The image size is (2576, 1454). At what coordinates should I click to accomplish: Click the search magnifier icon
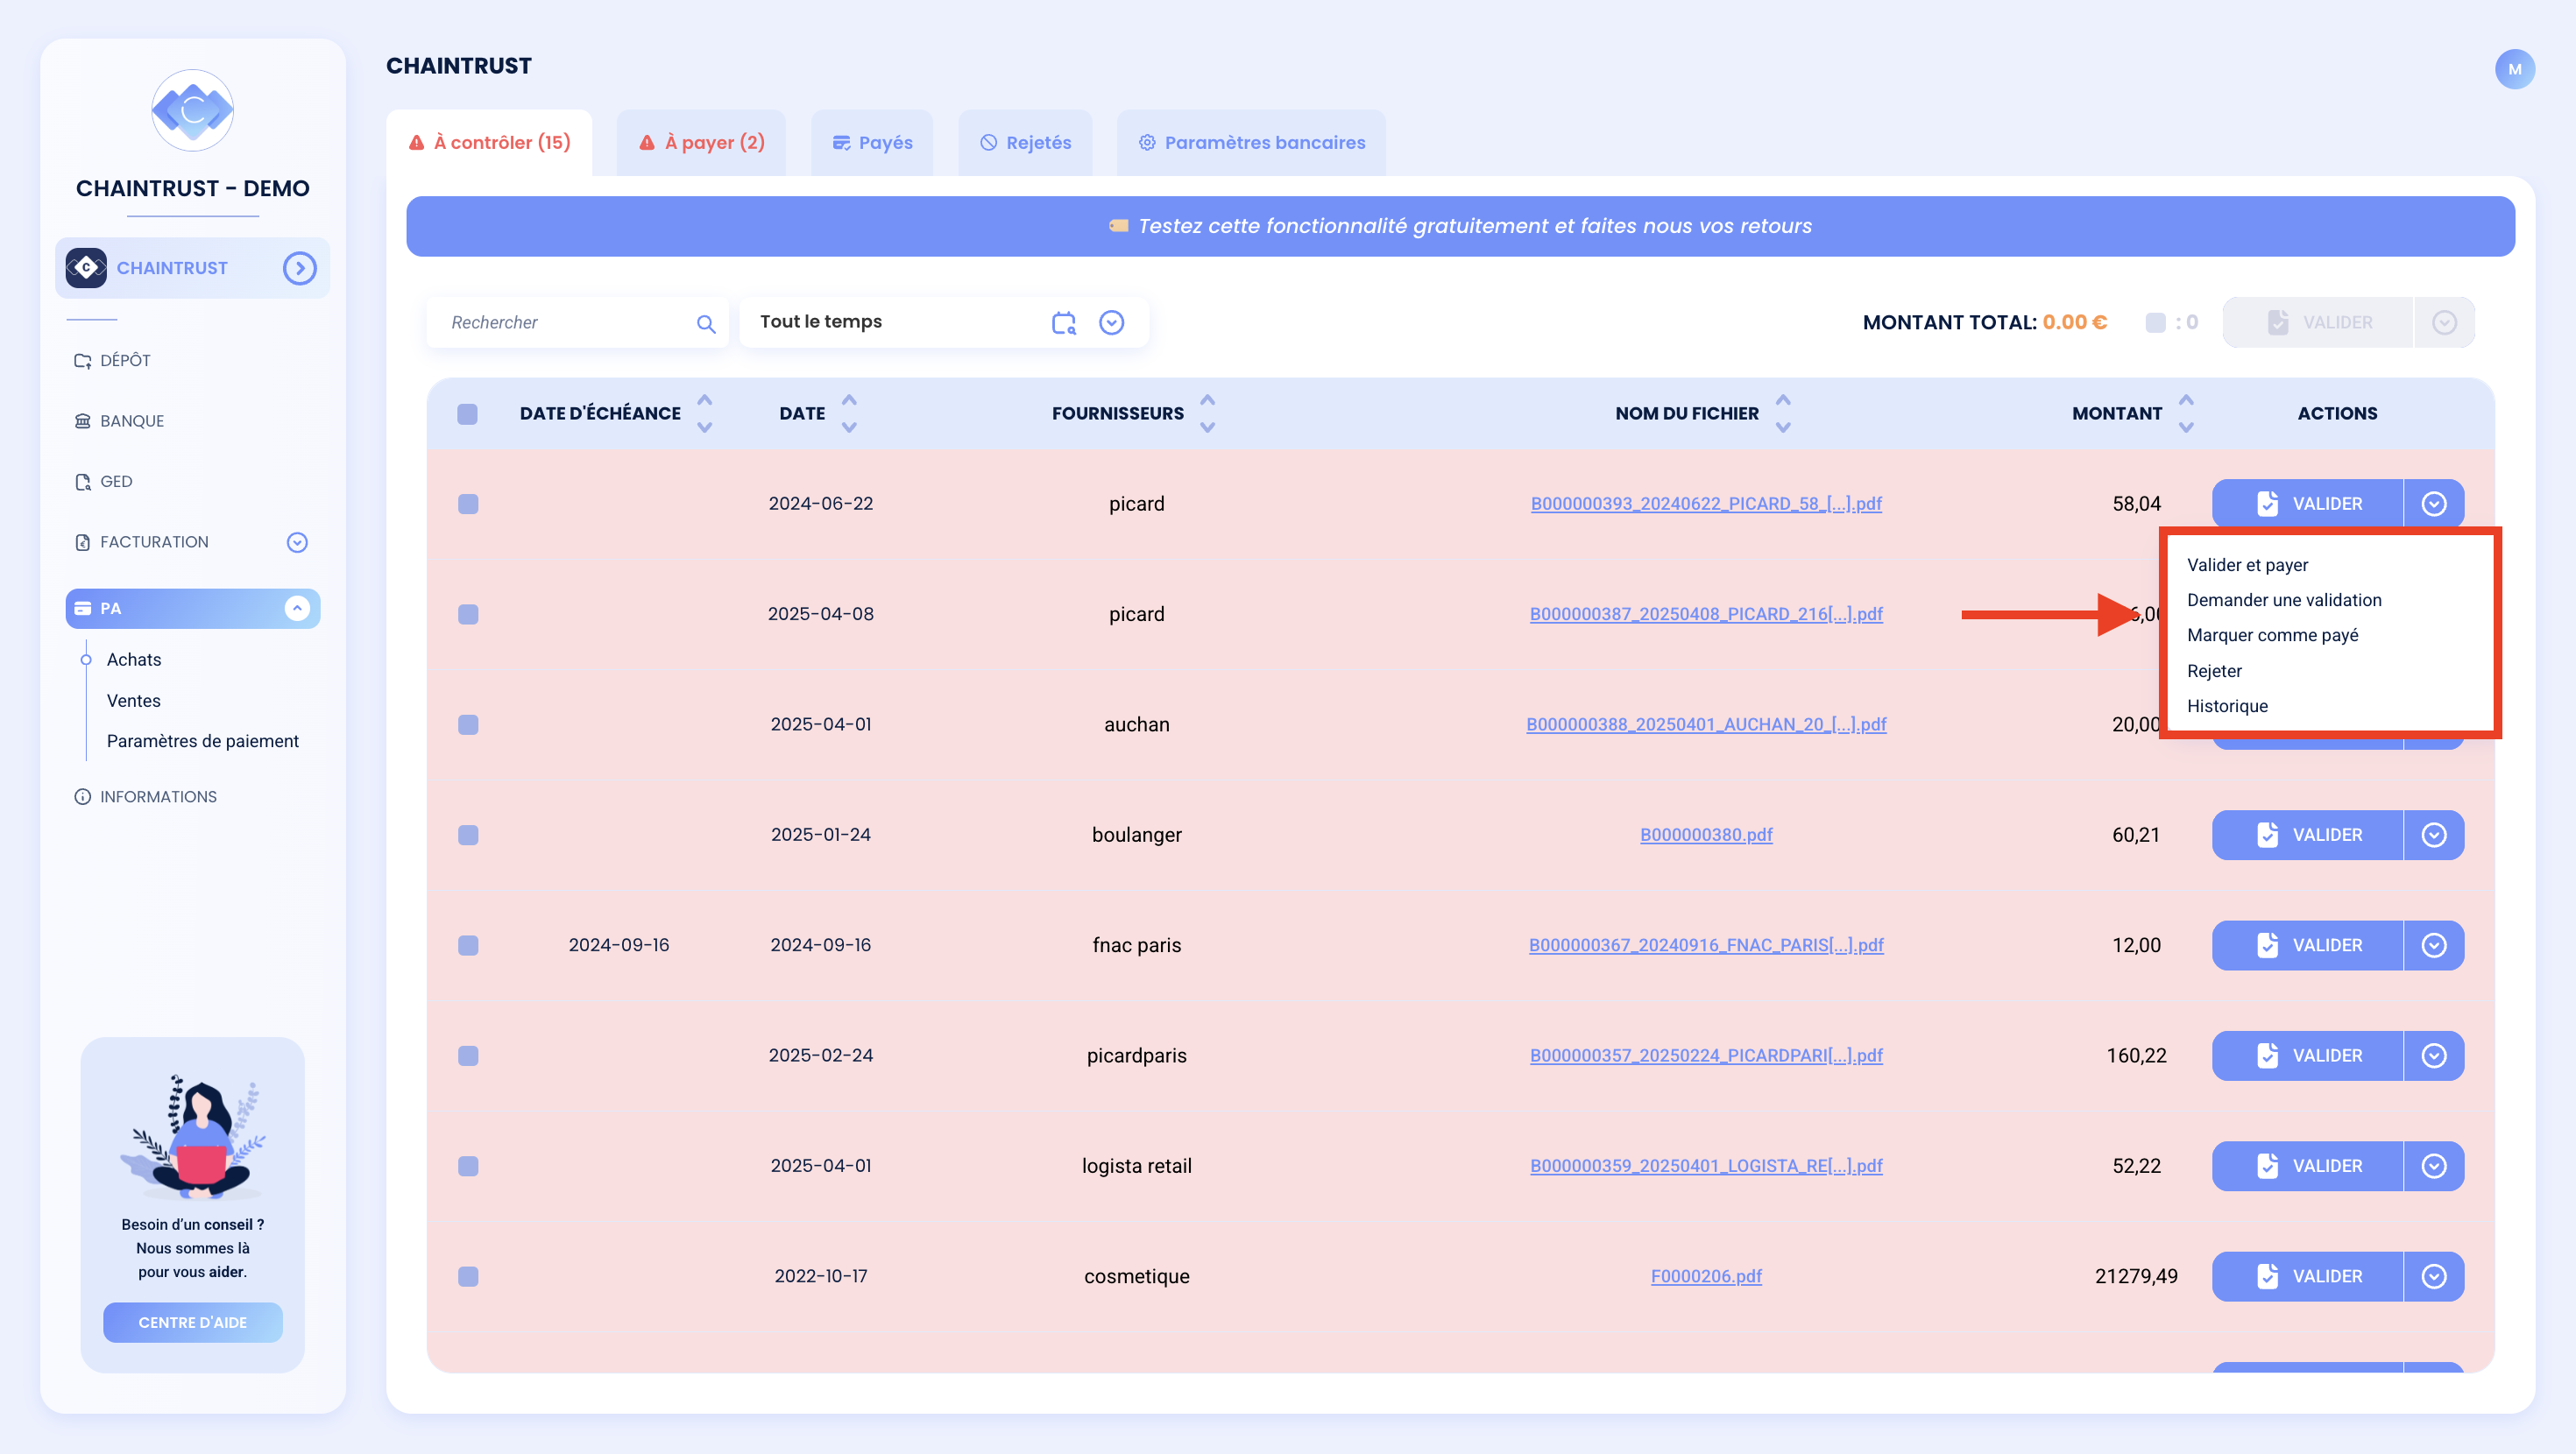click(706, 323)
